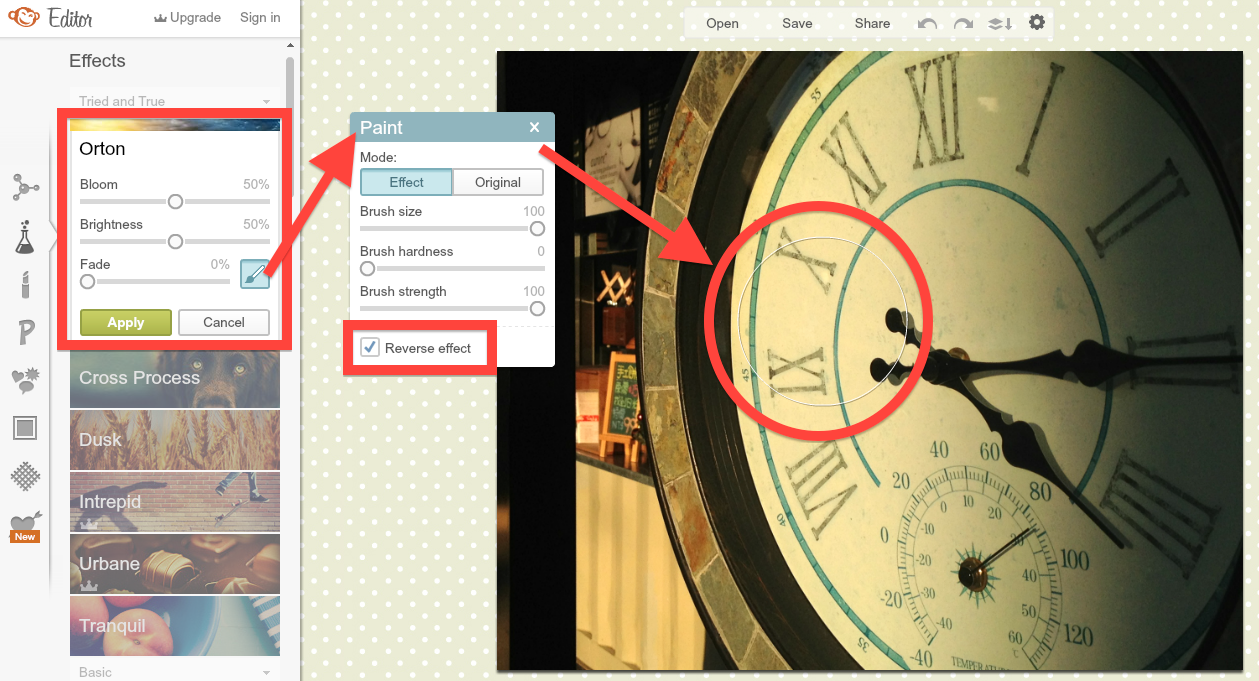Viewport: 1259px width, 681px height.
Task: Select the Urbane effect thumbnail
Action: tap(175, 564)
